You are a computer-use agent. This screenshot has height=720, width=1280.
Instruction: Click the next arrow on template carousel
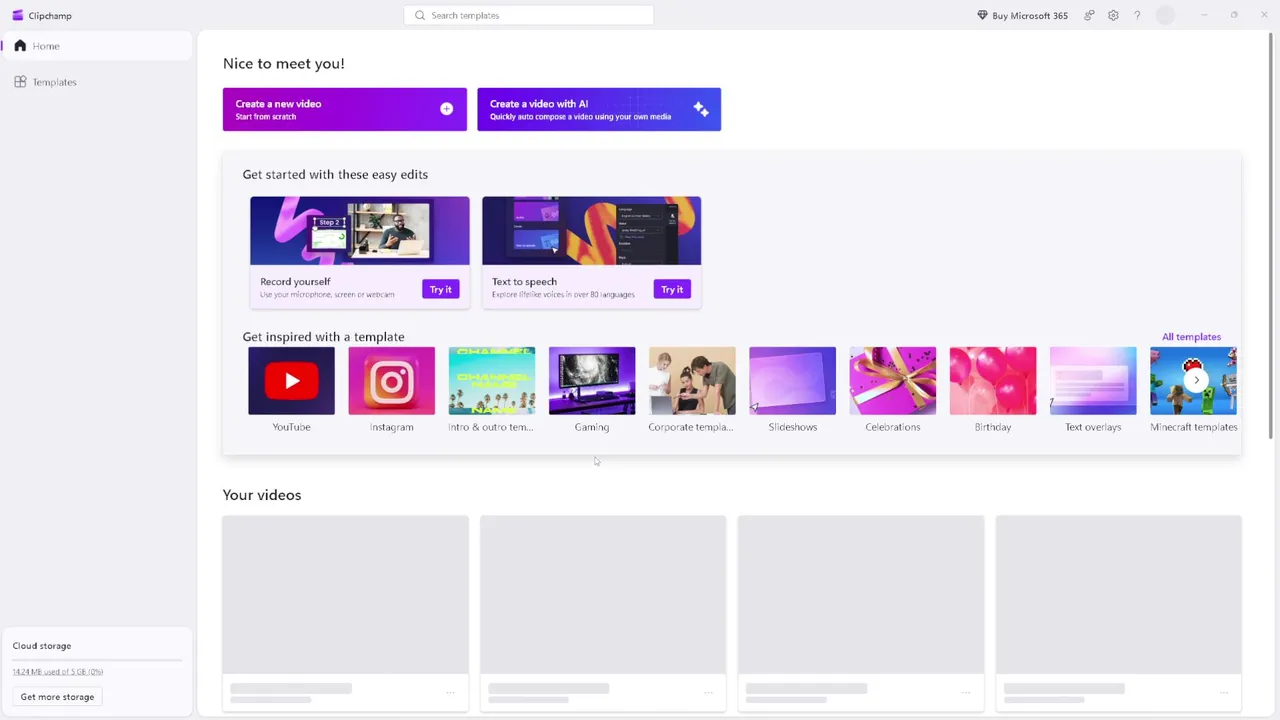click(1196, 380)
